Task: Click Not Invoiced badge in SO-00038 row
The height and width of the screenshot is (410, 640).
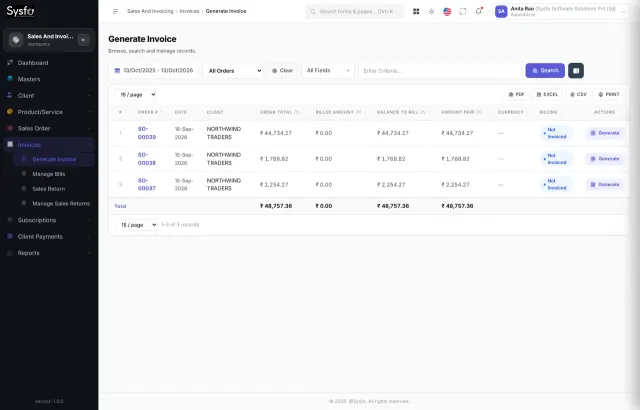Action: (556, 159)
